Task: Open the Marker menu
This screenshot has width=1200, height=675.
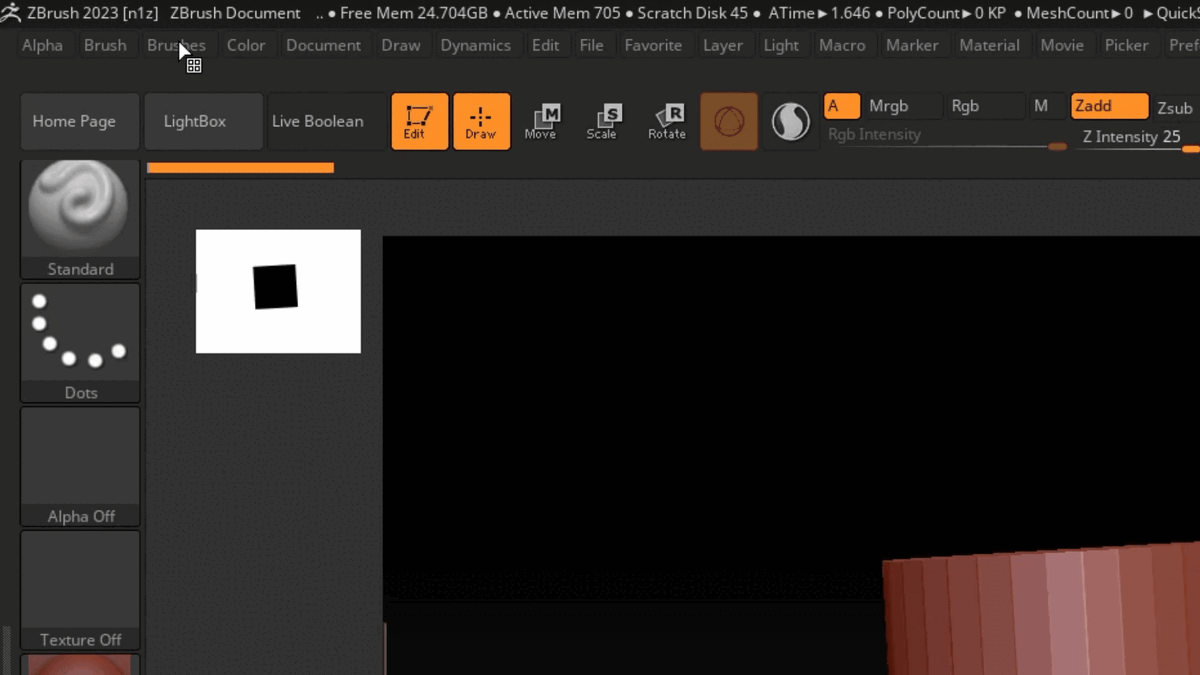Action: pyautogui.click(x=913, y=45)
